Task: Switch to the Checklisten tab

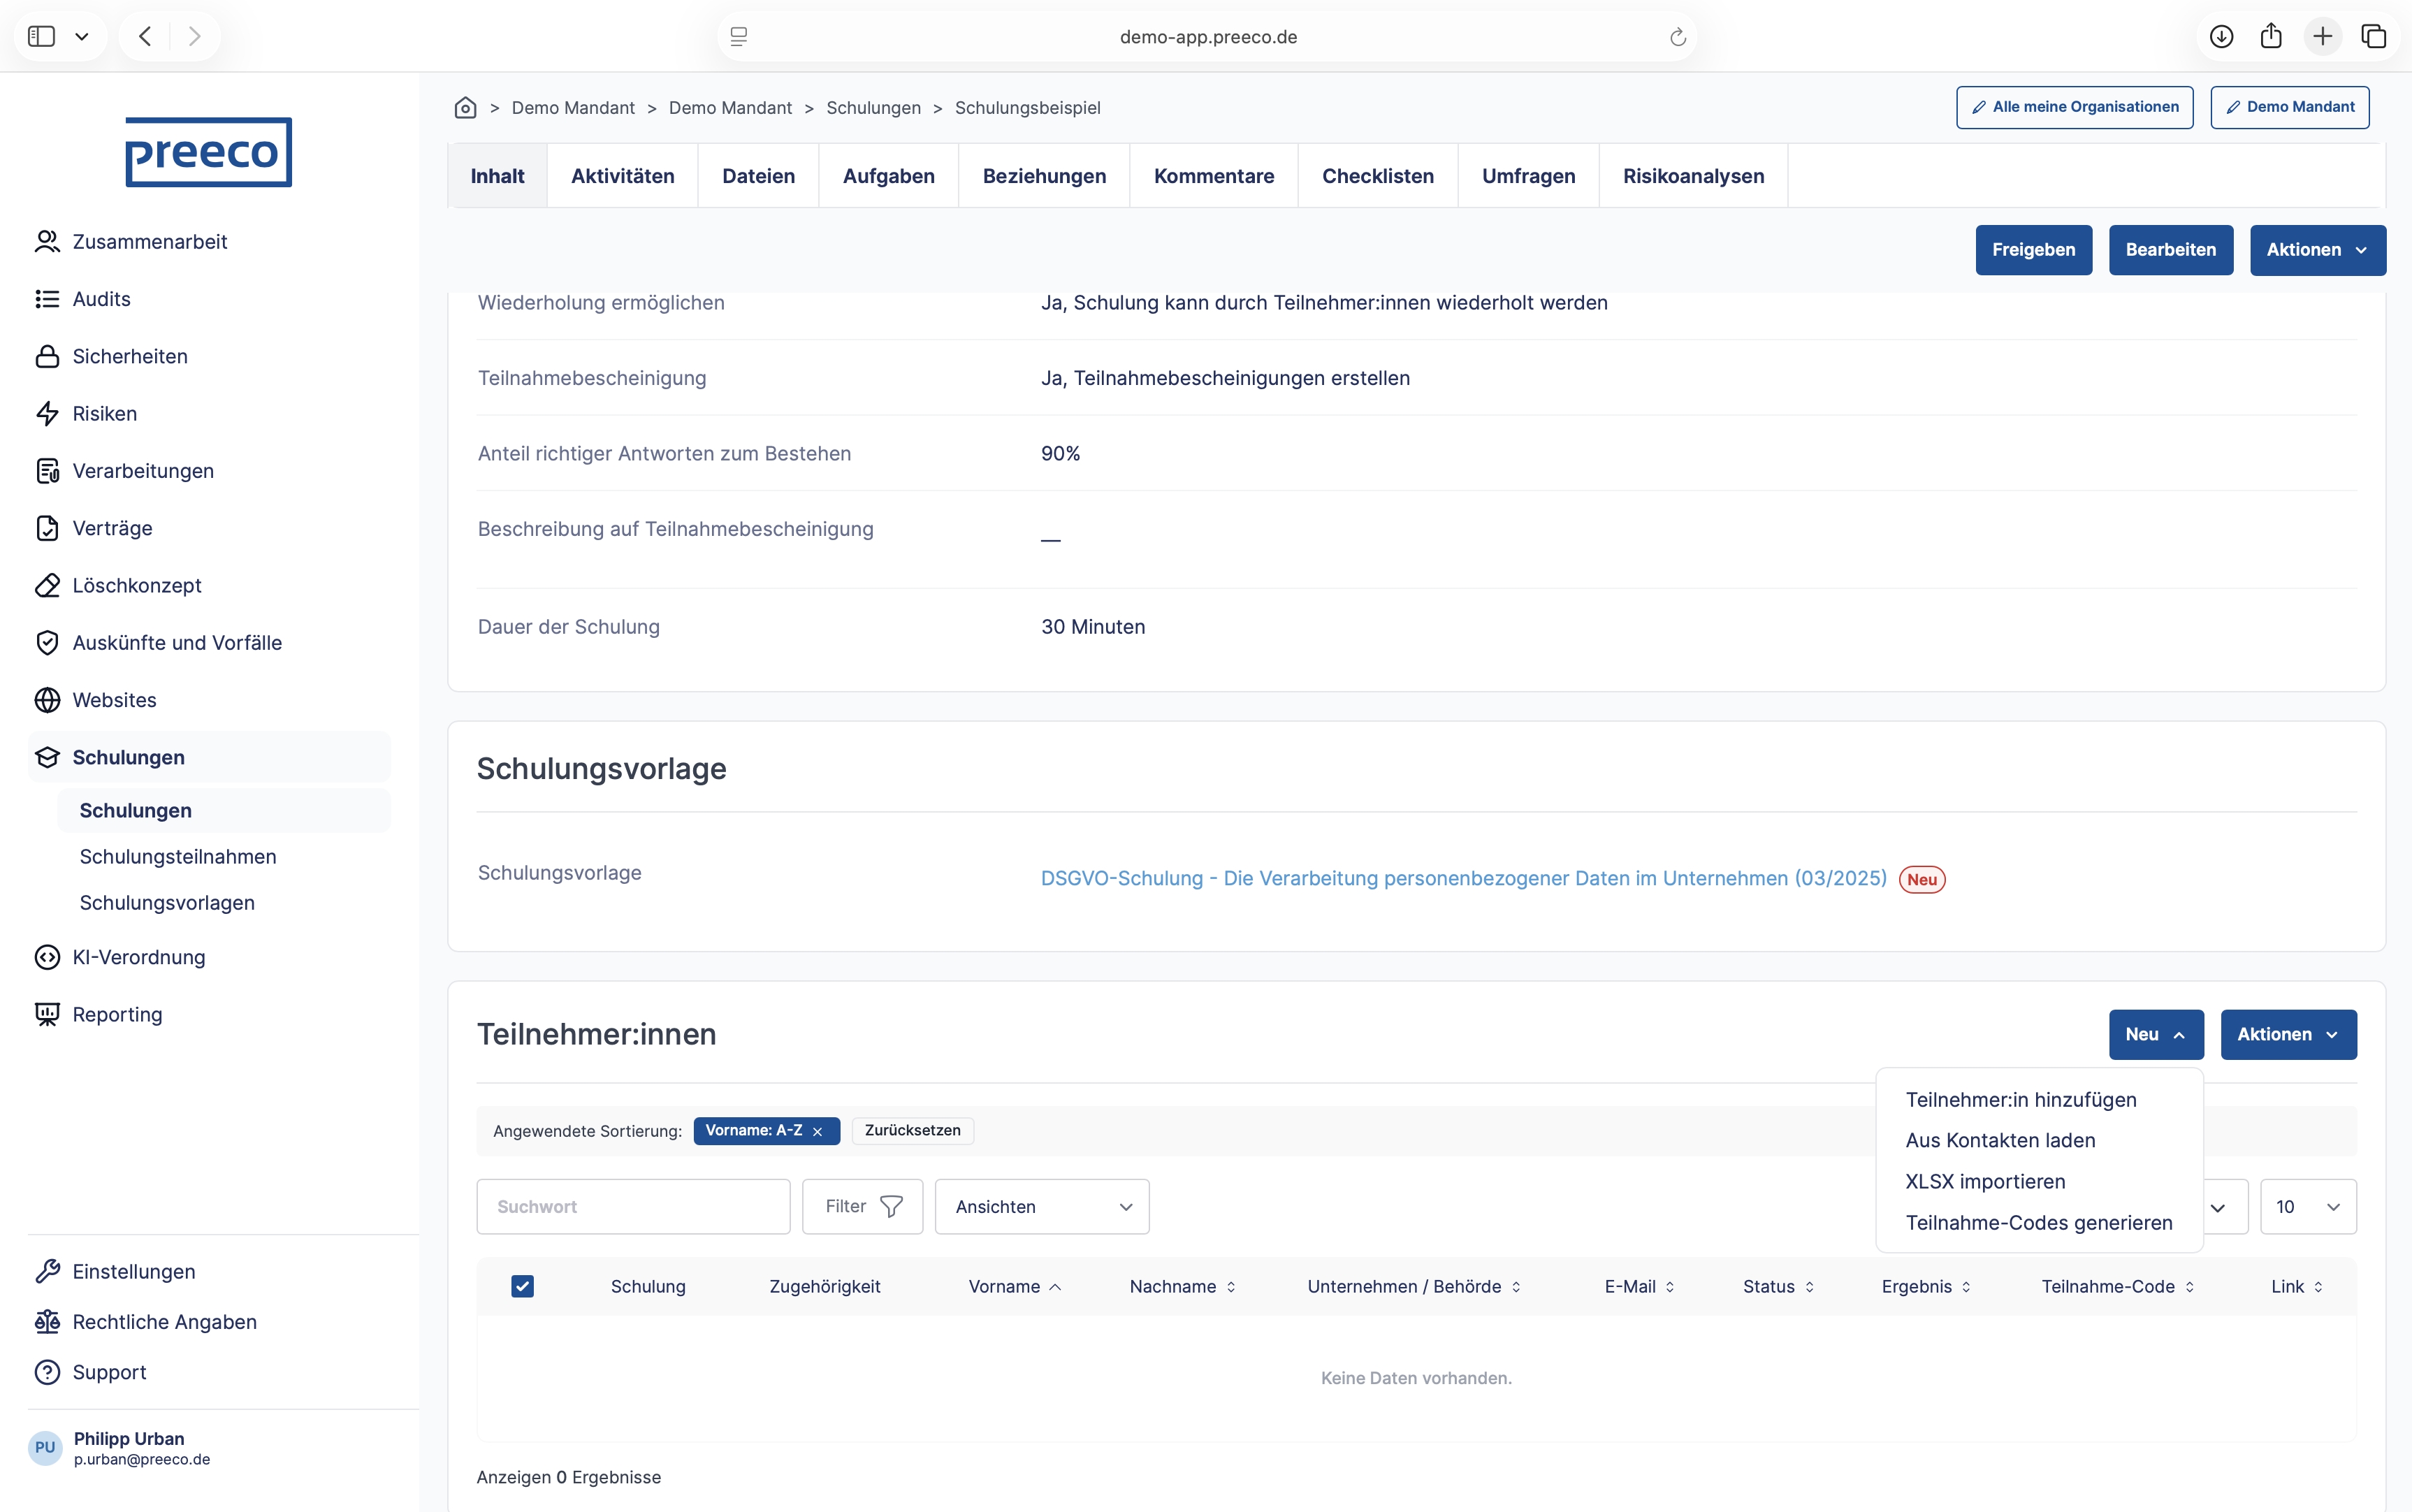Action: point(1377,176)
